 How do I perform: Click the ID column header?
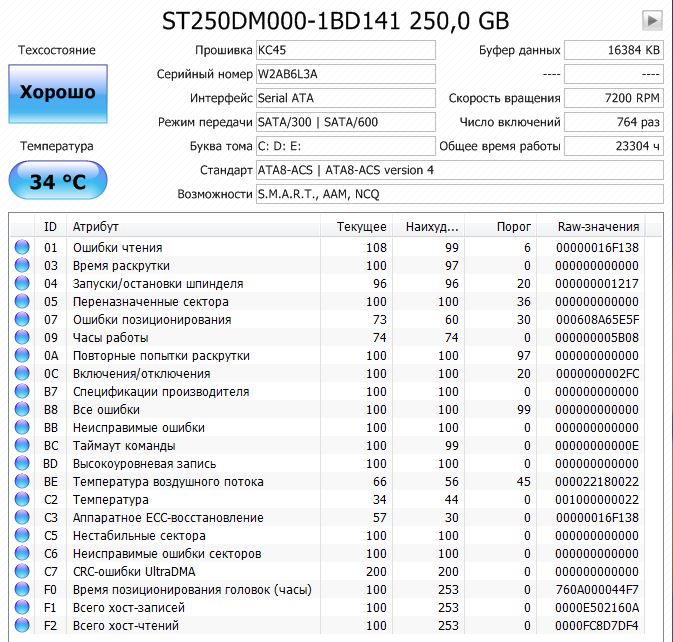(50, 226)
